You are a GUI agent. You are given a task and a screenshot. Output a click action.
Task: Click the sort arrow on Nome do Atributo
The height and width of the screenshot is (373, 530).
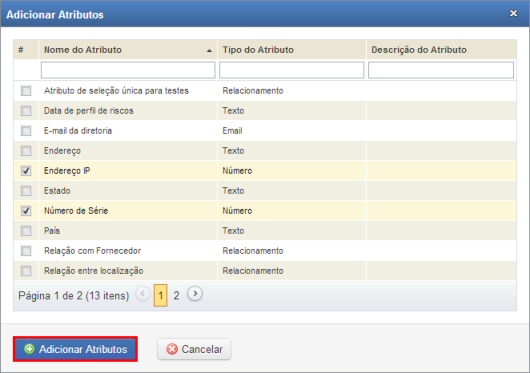[209, 51]
